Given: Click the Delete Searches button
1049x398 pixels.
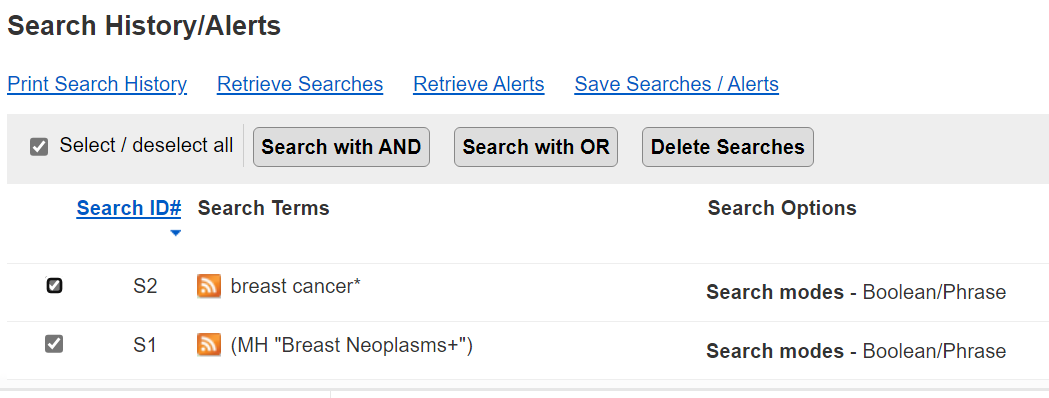Looking at the screenshot, I should tap(728, 147).
